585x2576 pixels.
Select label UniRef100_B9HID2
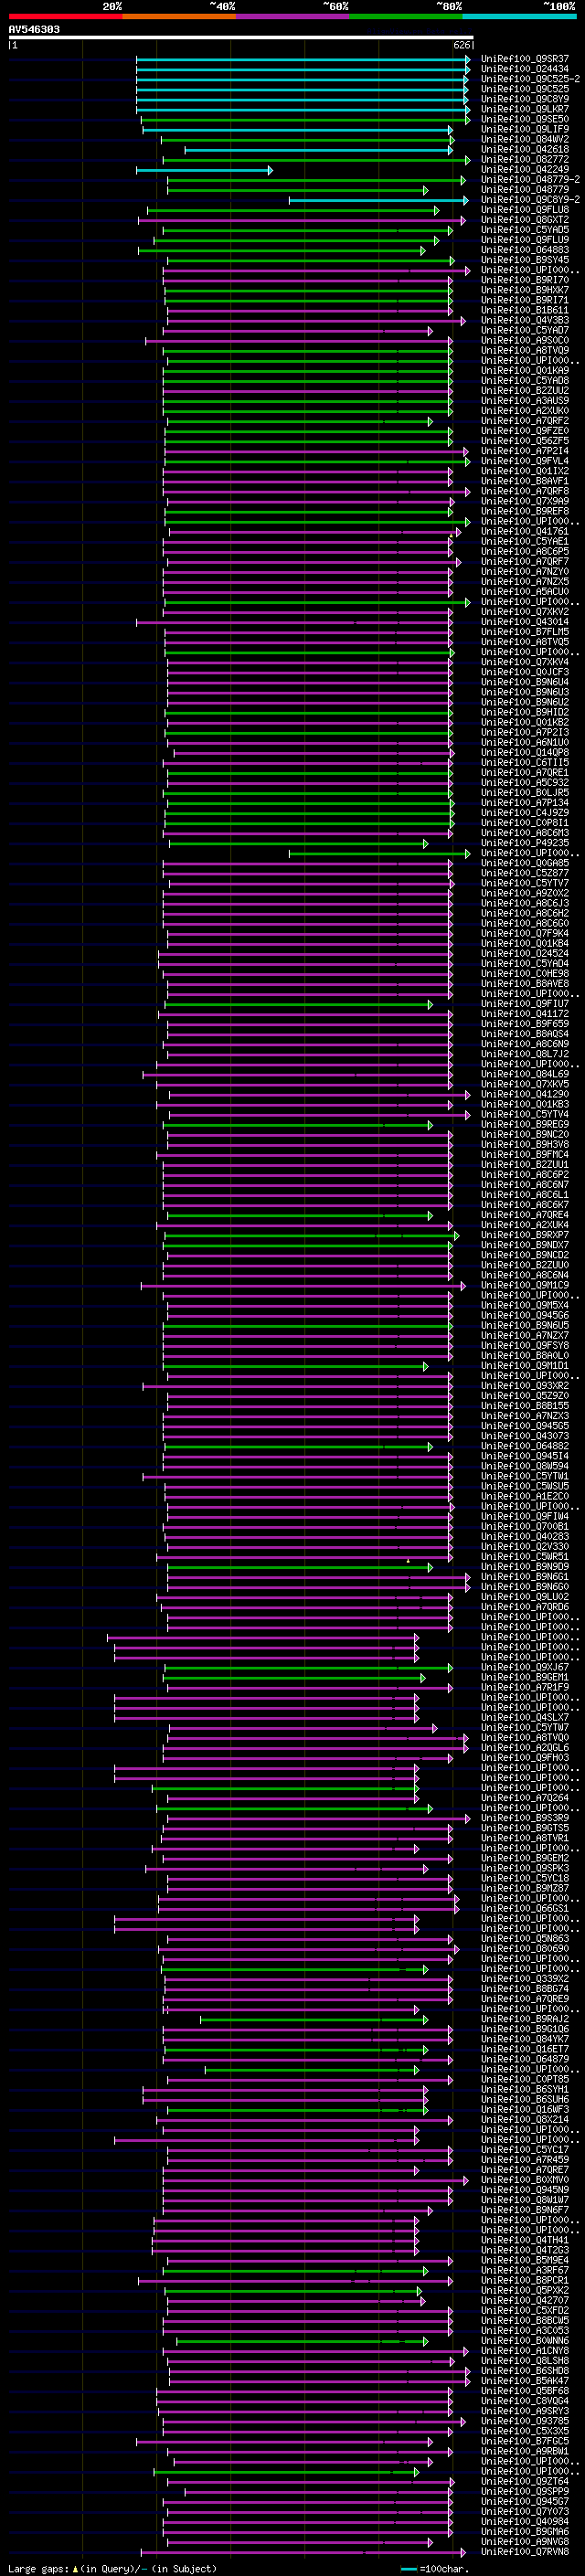click(x=525, y=713)
